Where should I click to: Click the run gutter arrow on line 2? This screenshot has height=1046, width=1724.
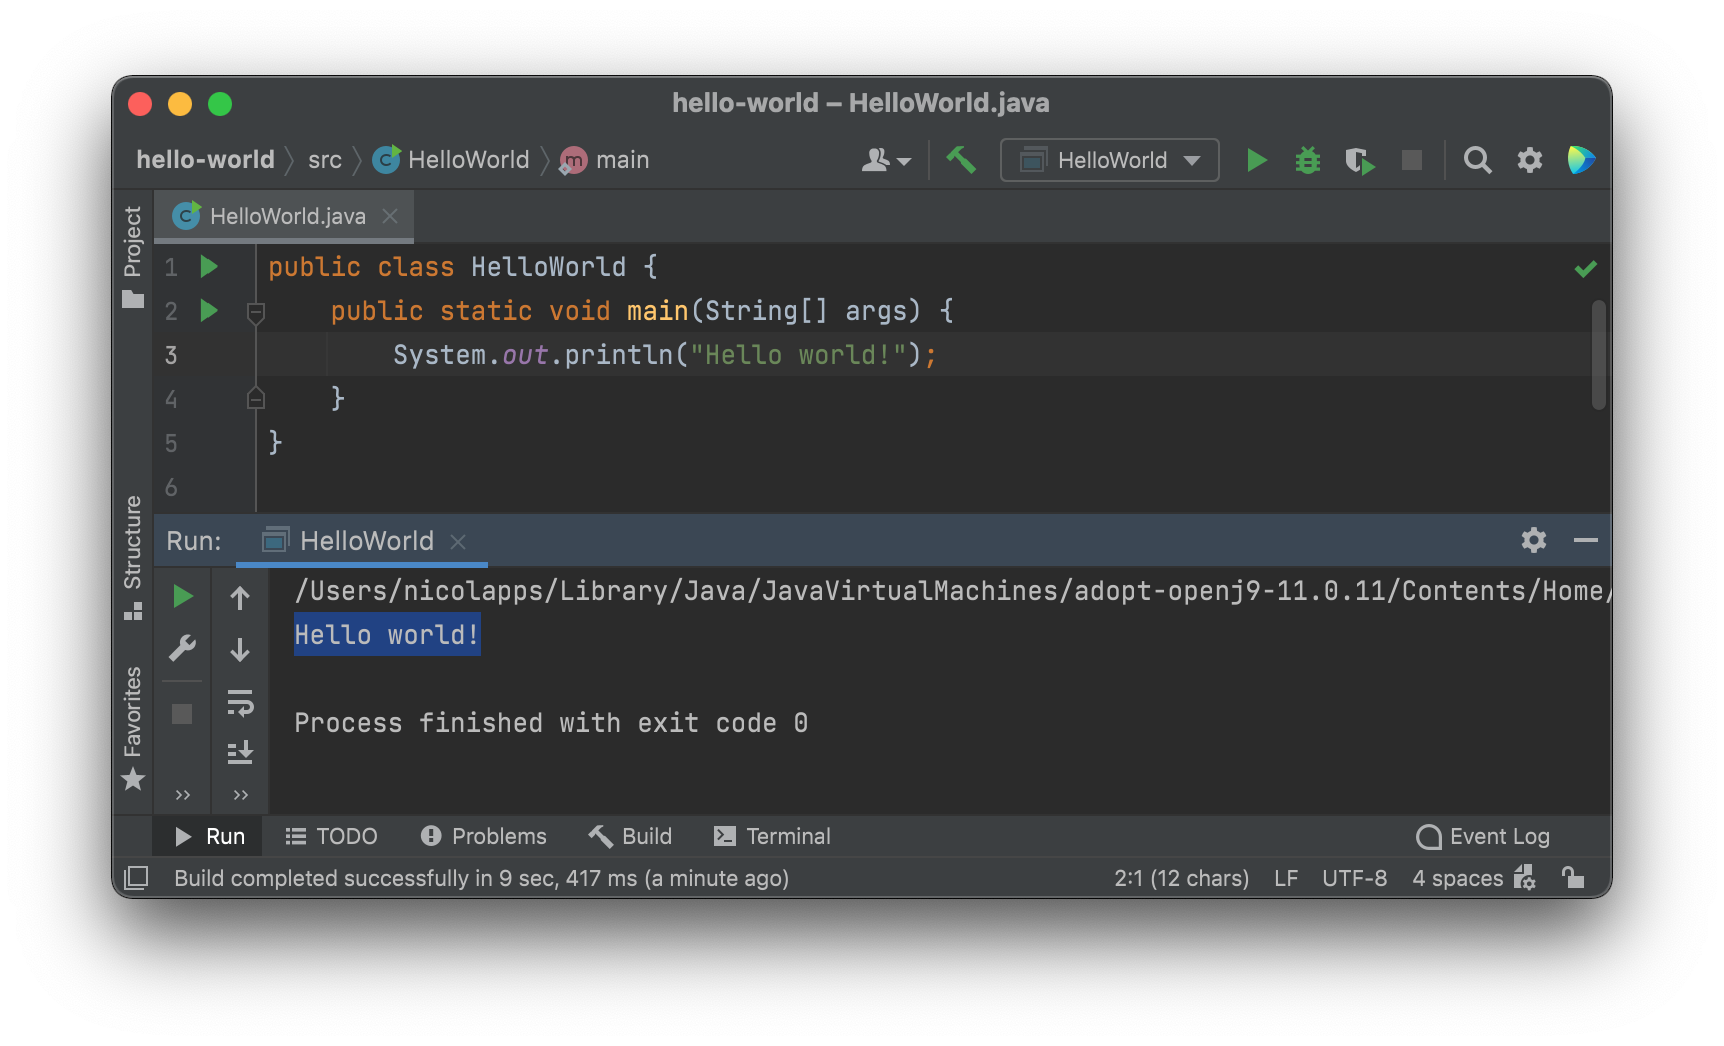(x=209, y=310)
